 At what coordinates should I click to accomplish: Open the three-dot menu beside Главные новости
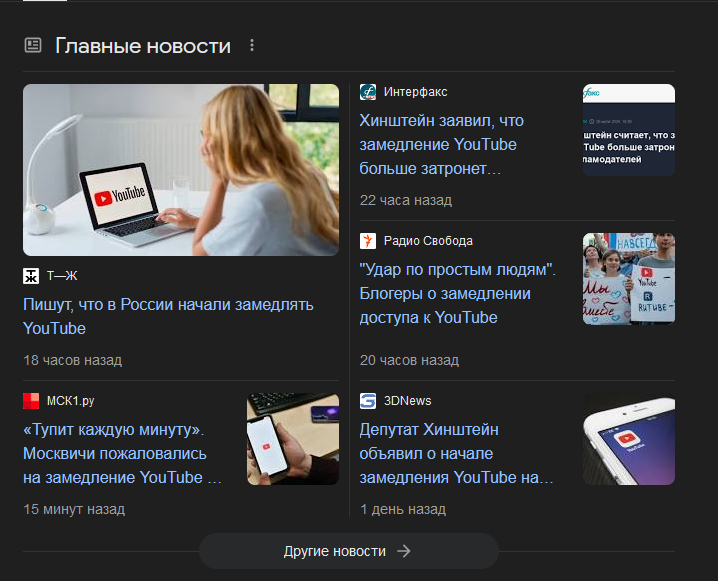pos(251,45)
